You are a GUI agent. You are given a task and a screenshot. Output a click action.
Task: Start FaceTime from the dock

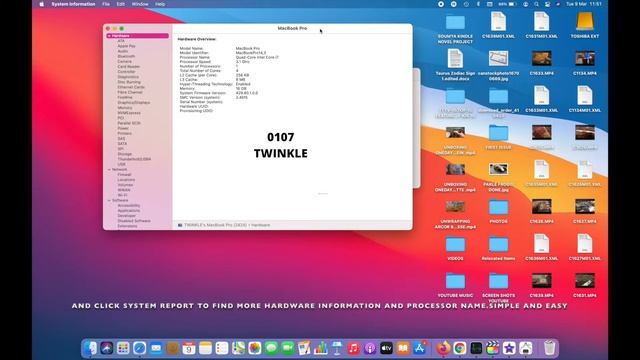288,348
